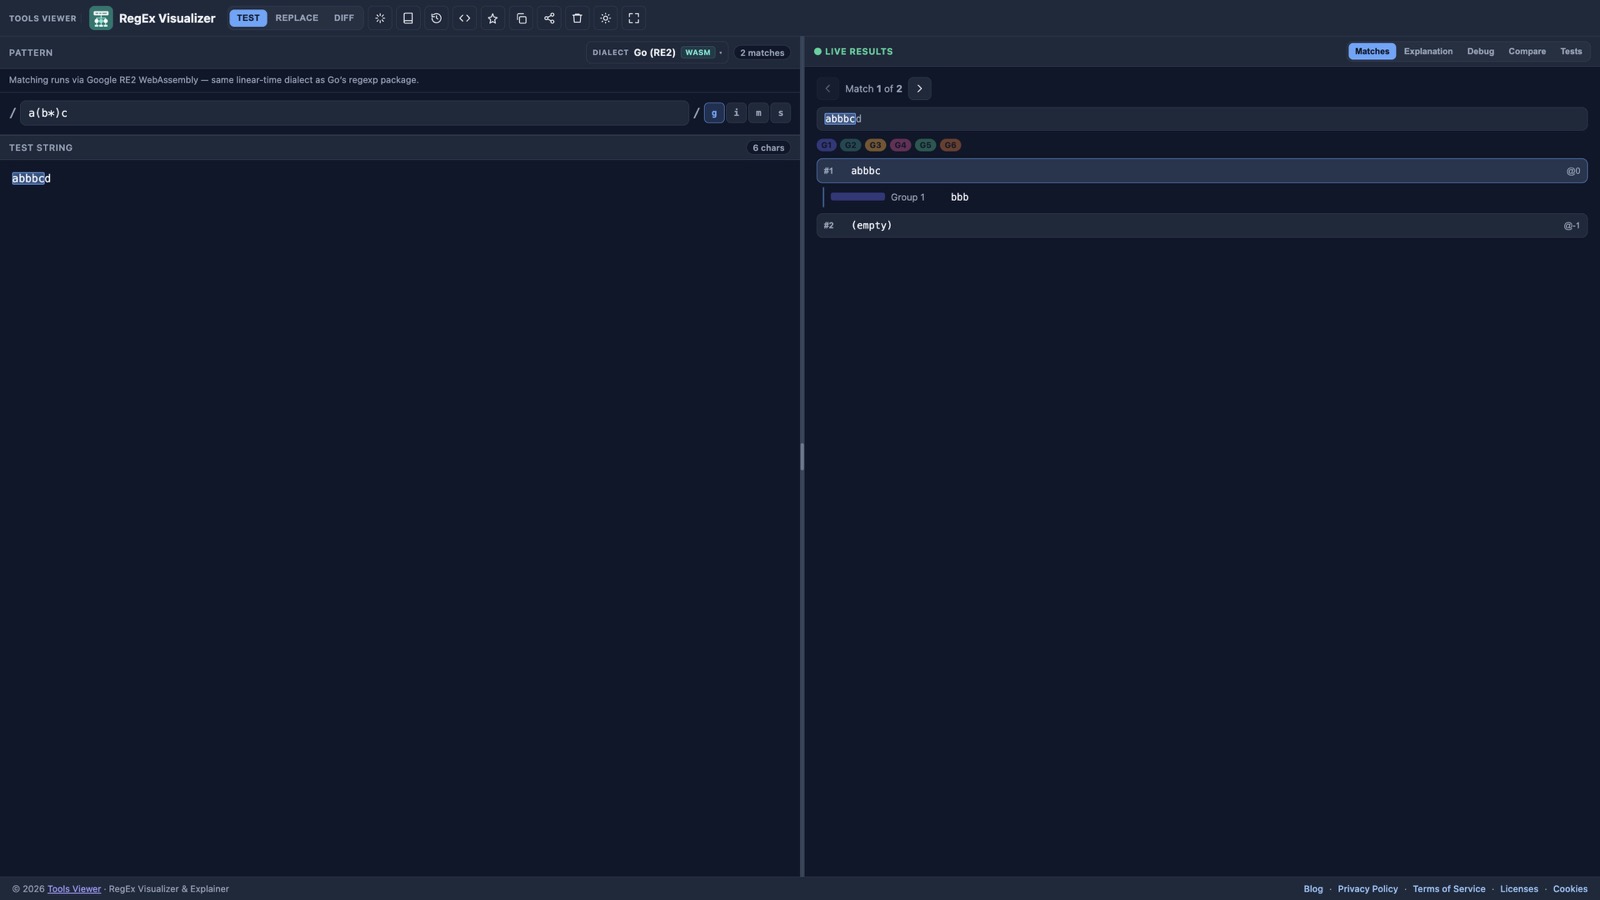
Task: Click the pattern input field a(b*)c
Action: [354, 113]
